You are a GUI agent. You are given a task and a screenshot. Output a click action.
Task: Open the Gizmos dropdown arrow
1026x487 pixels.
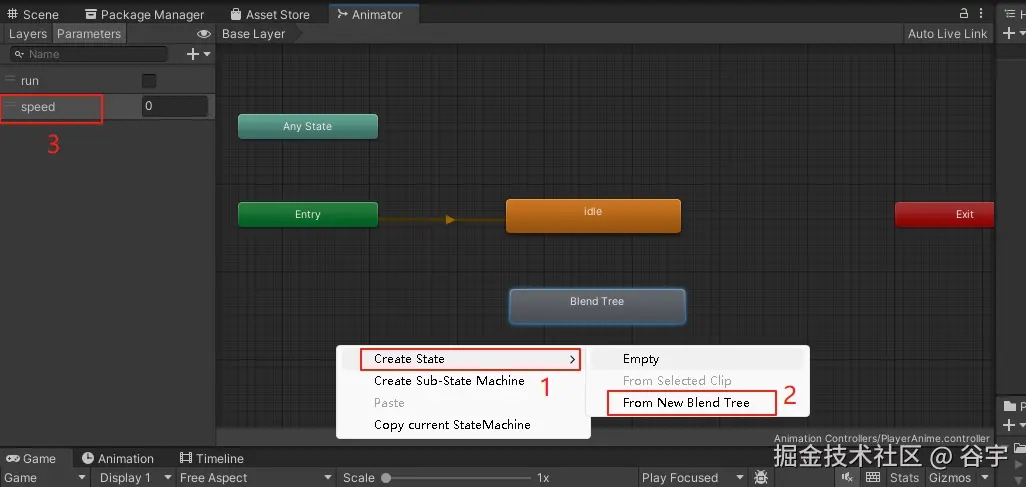pyautogui.click(x=985, y=478)
